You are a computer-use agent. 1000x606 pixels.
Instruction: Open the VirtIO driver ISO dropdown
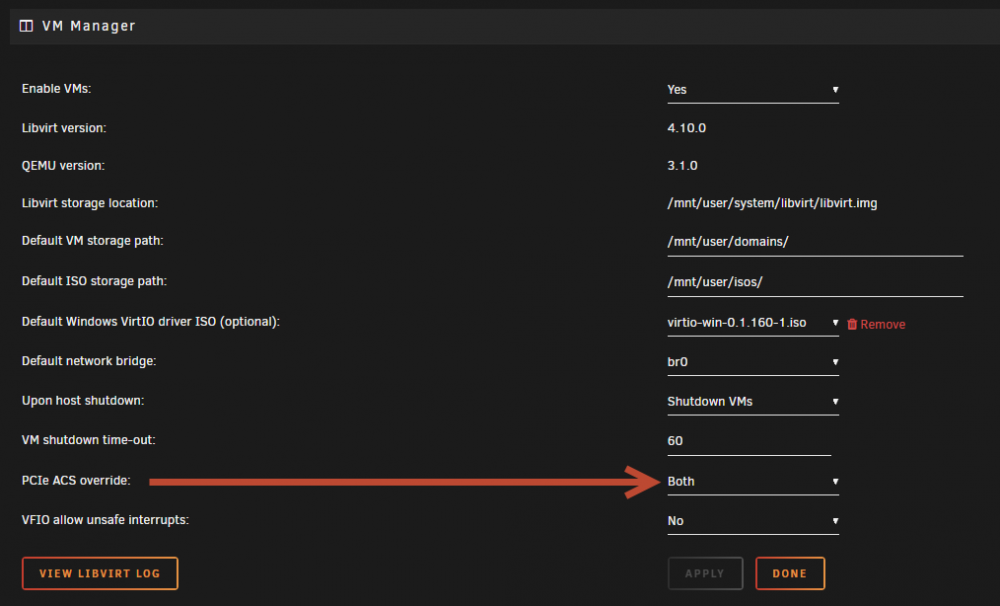point(753,323)
